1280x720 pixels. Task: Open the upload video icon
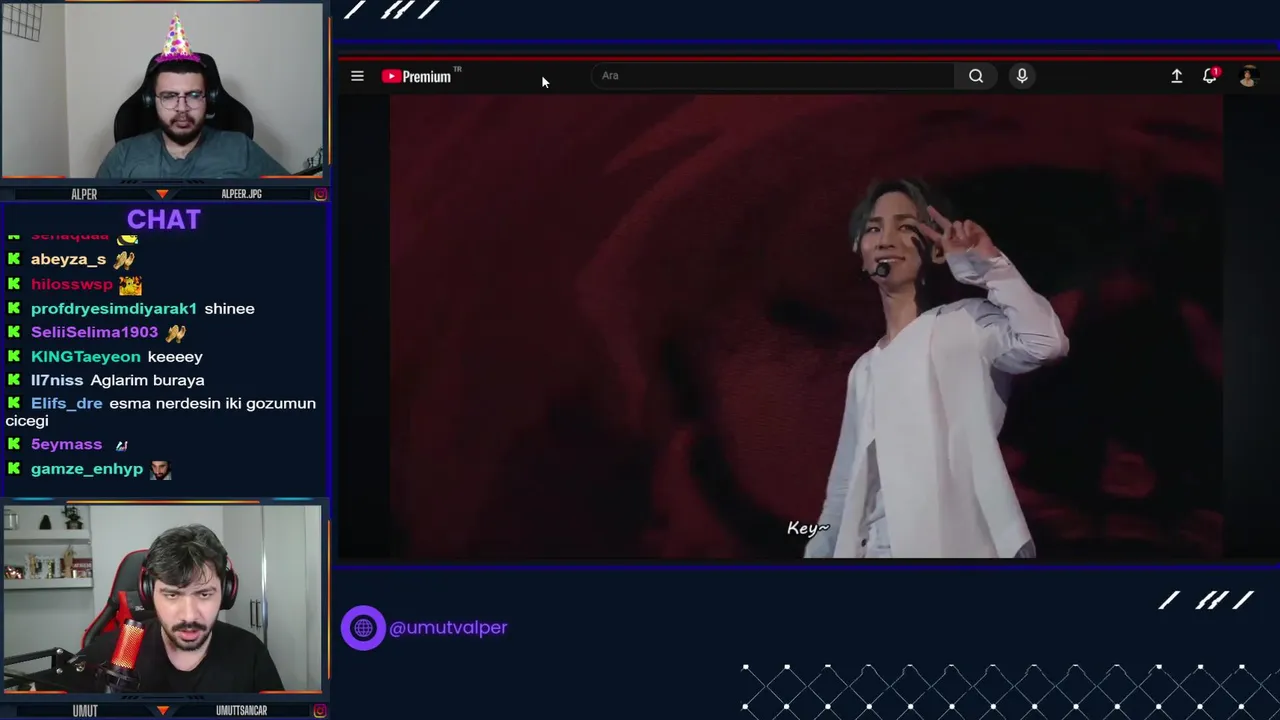coord(1177,76)
